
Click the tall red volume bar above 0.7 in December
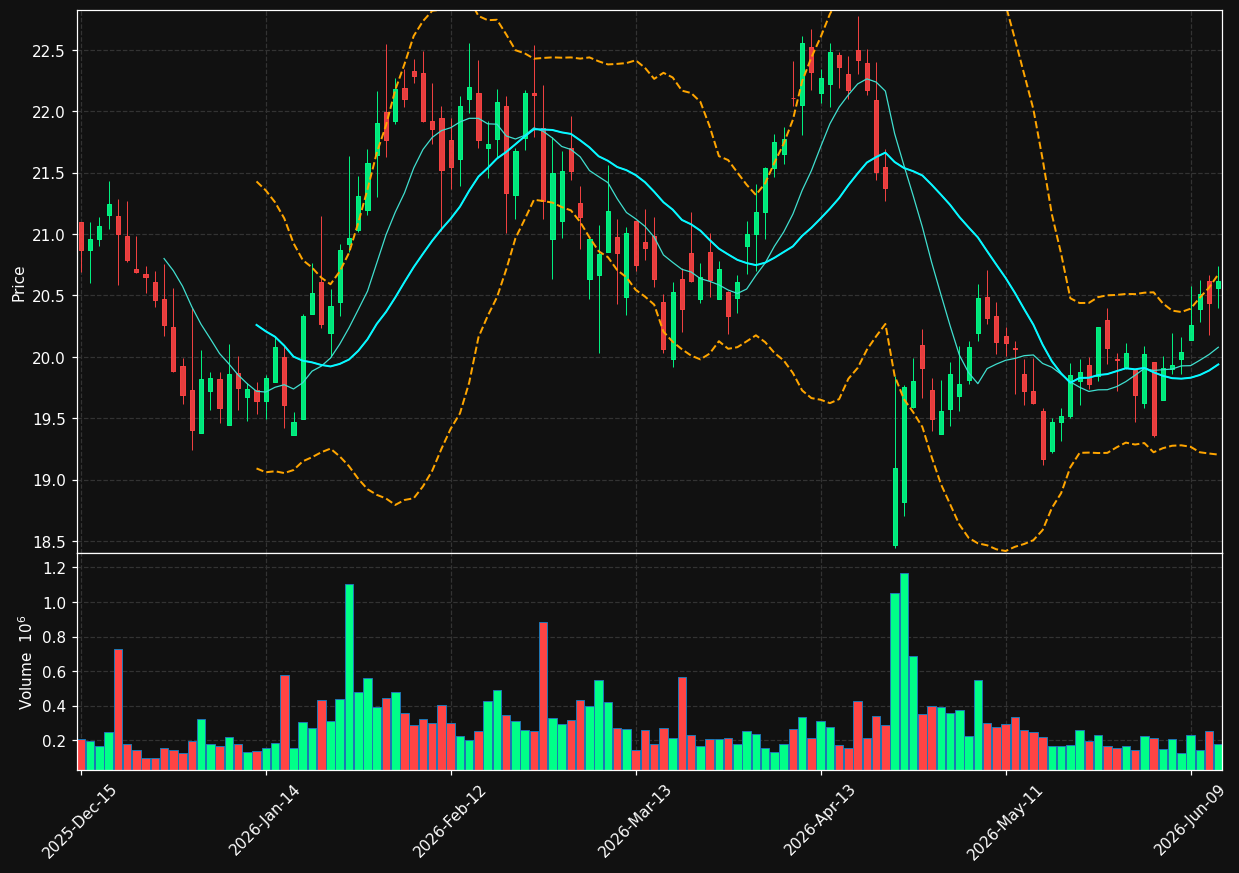(x=118, y=709)
